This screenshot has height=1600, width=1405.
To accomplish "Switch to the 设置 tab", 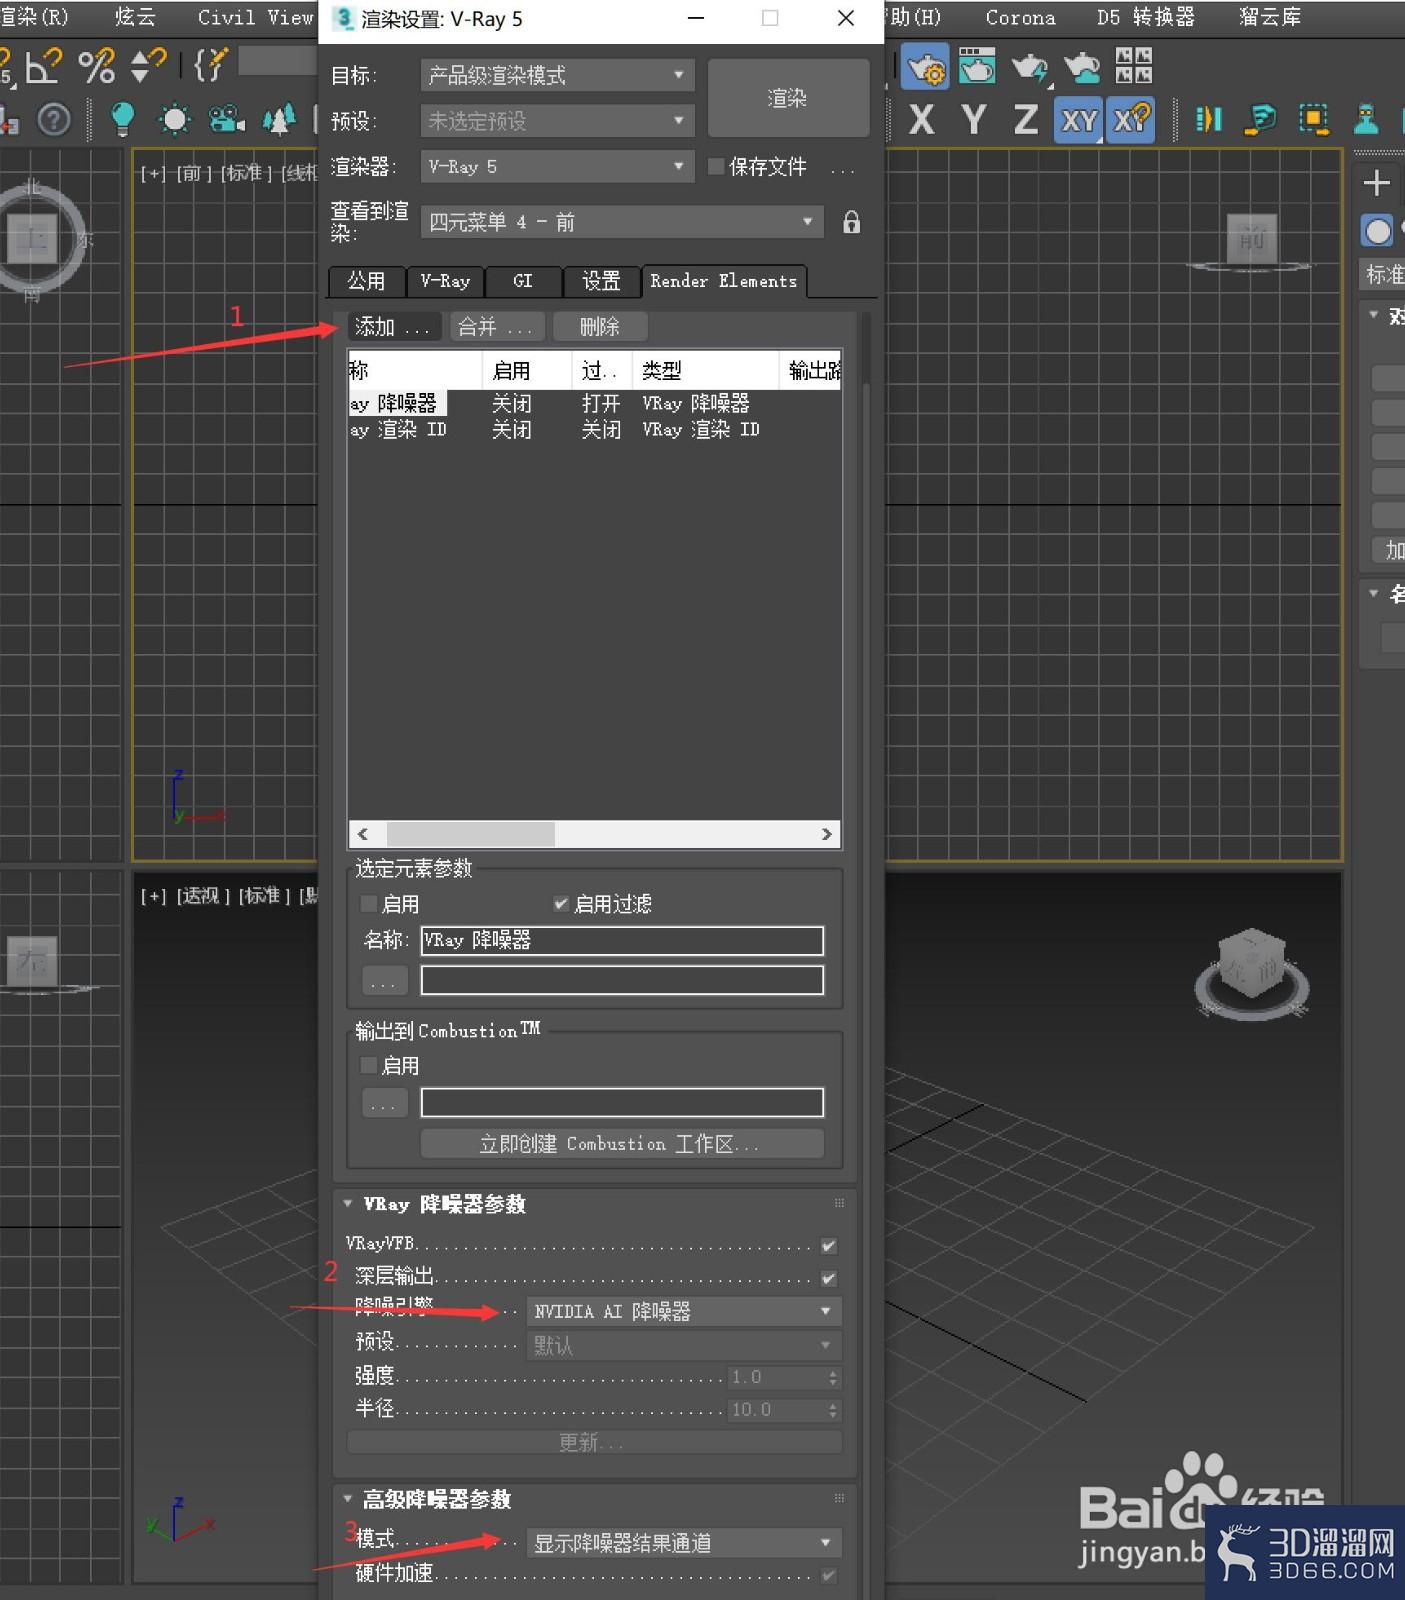I will pos(601,282).
